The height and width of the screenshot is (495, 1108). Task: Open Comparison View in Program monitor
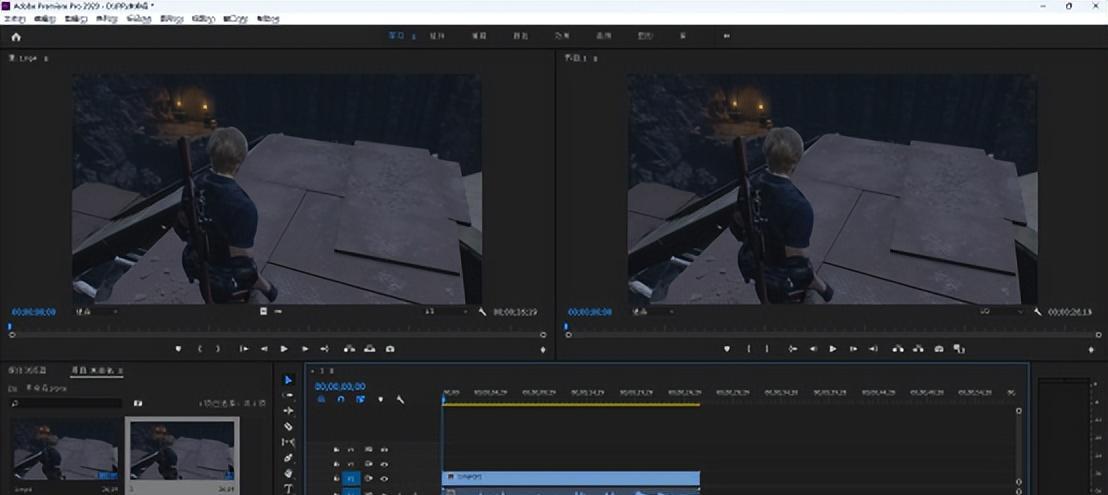959,349
